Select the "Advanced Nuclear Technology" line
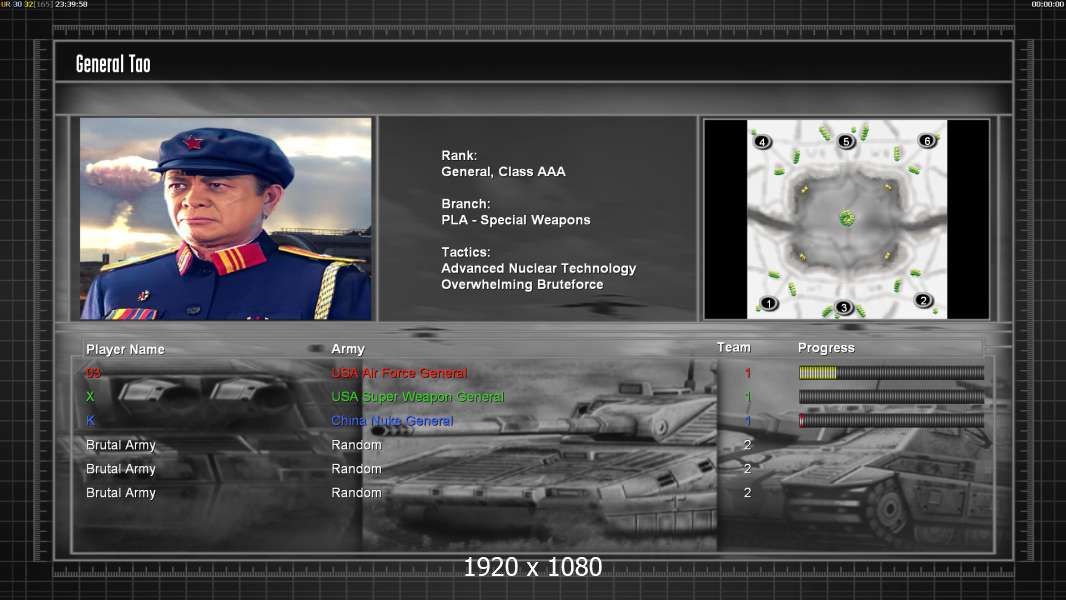The image size is (1066, 600). click(x=538, y=268)
